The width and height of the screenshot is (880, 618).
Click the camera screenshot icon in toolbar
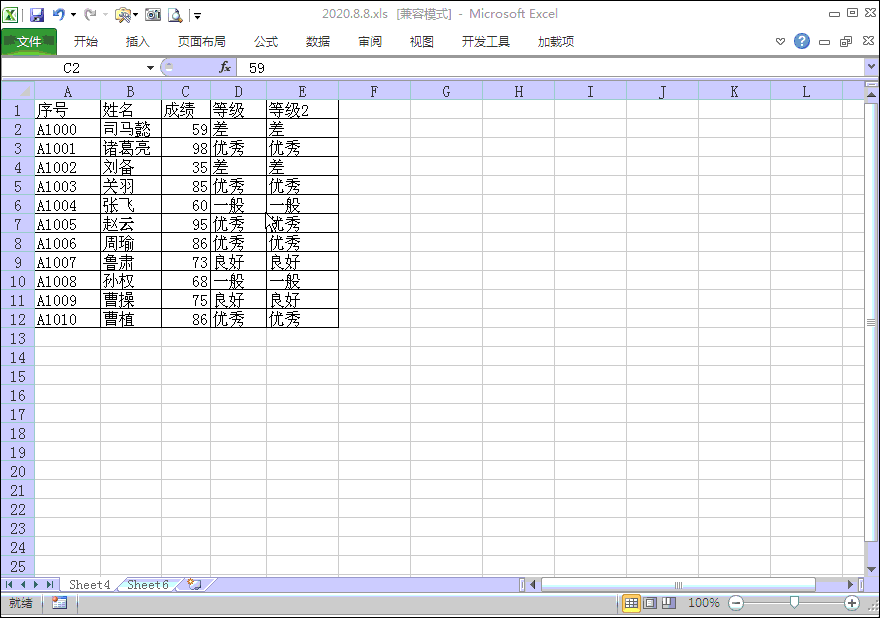pyautogui.click(x=153, y=15)
